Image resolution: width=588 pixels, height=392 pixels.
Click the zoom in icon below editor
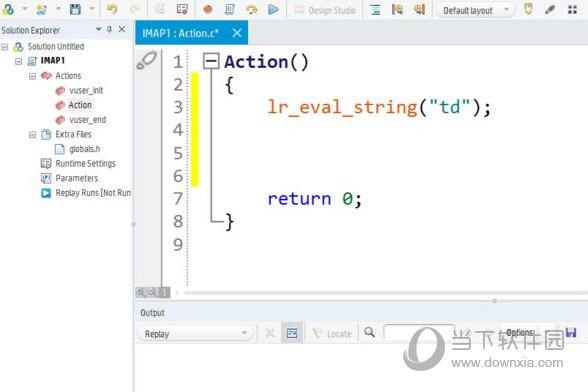(140, 292)
